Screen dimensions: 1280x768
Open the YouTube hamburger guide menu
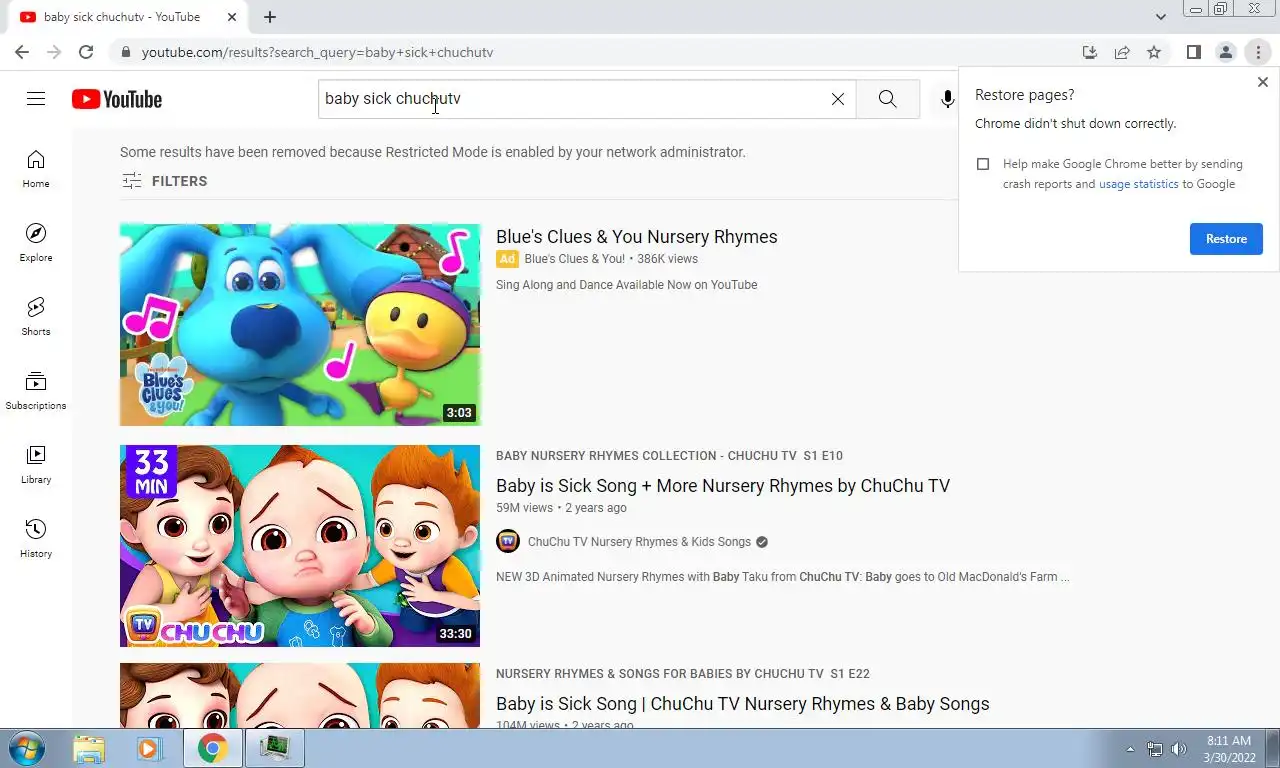(x=36, y=98)
